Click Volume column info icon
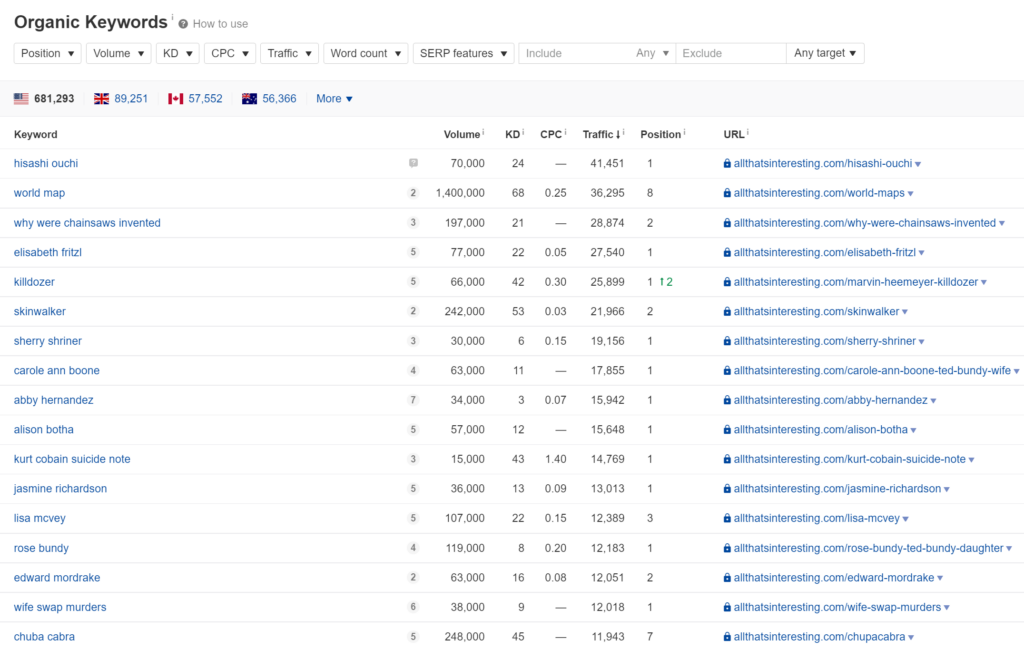 point(483,132)
